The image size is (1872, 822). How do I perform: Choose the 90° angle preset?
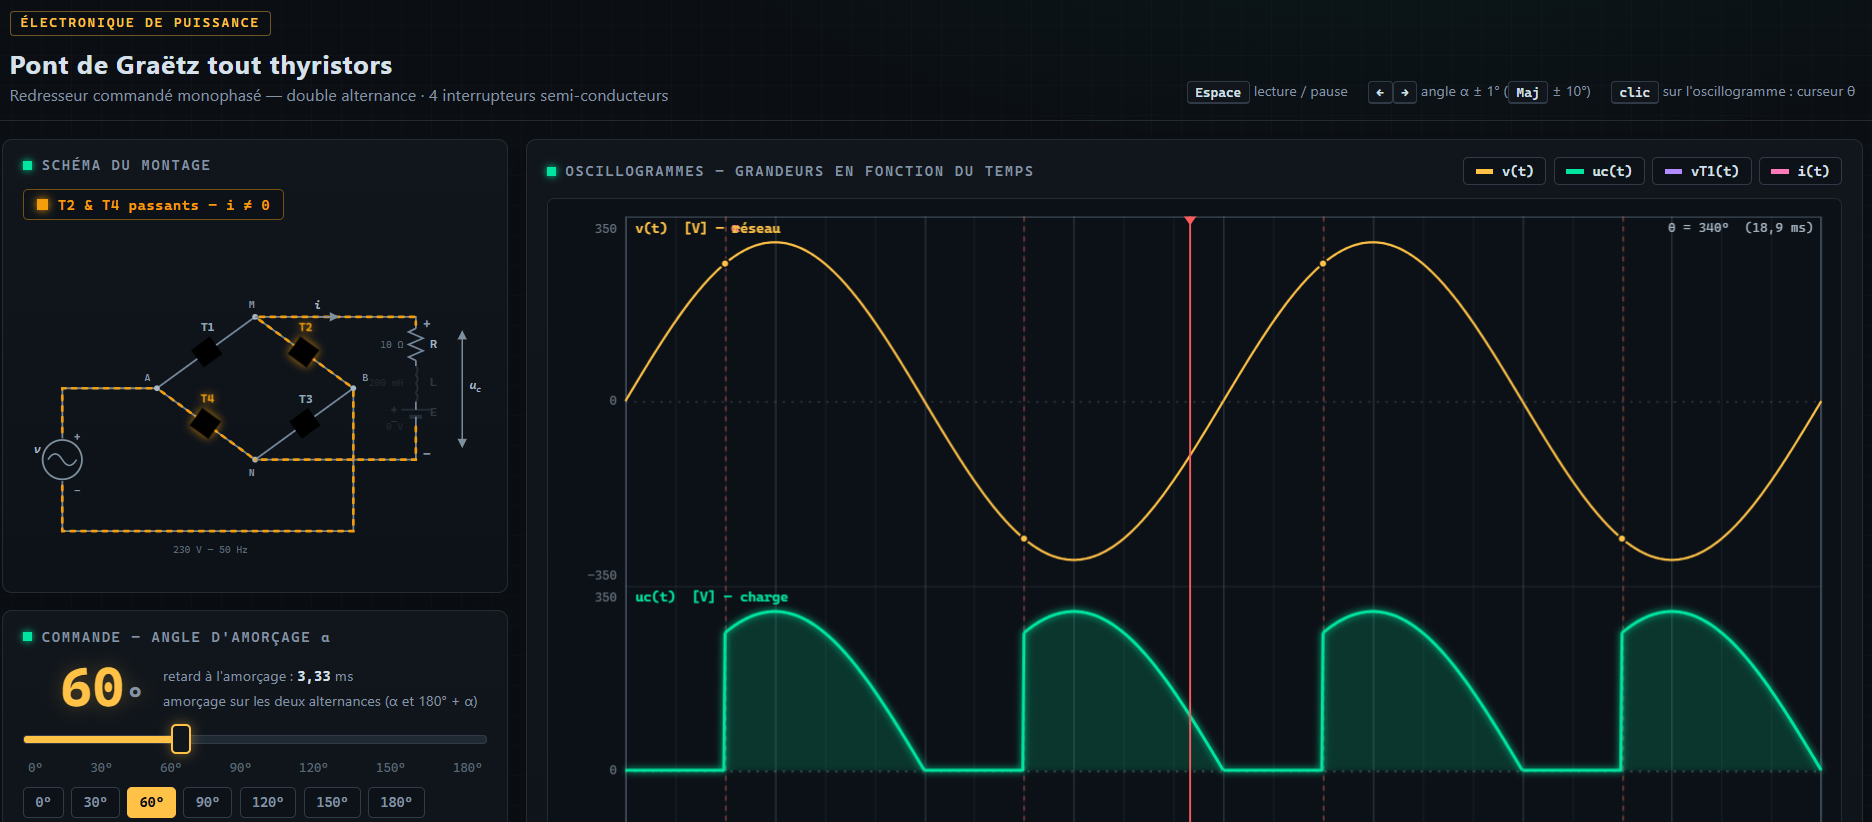207,802
